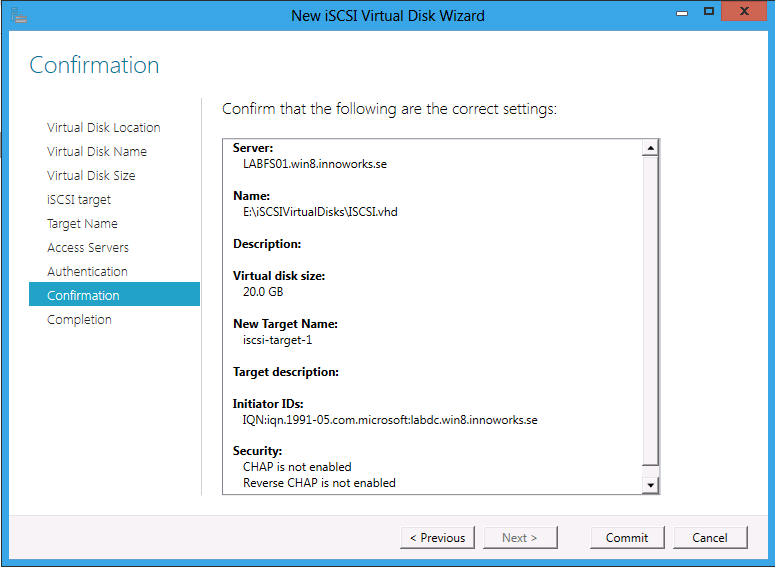
Task: Click the 'Virtual disk size:' label
Action: [x=279, y=276]
